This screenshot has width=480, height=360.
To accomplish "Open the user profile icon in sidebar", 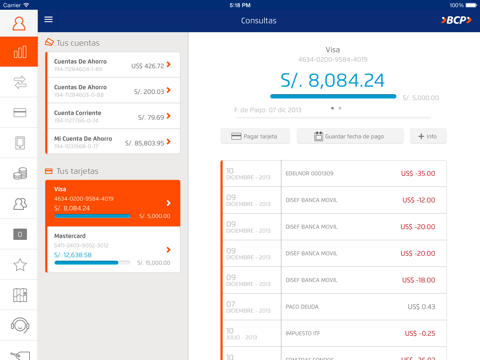I will coord(19,24).
